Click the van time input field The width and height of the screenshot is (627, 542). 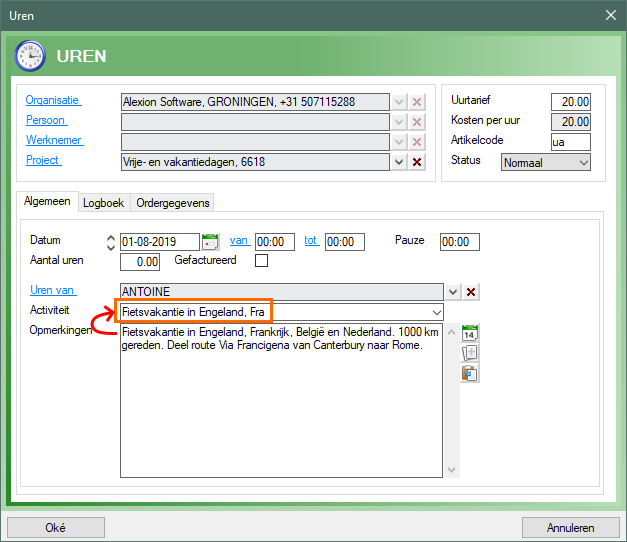[x=275, y=242]
